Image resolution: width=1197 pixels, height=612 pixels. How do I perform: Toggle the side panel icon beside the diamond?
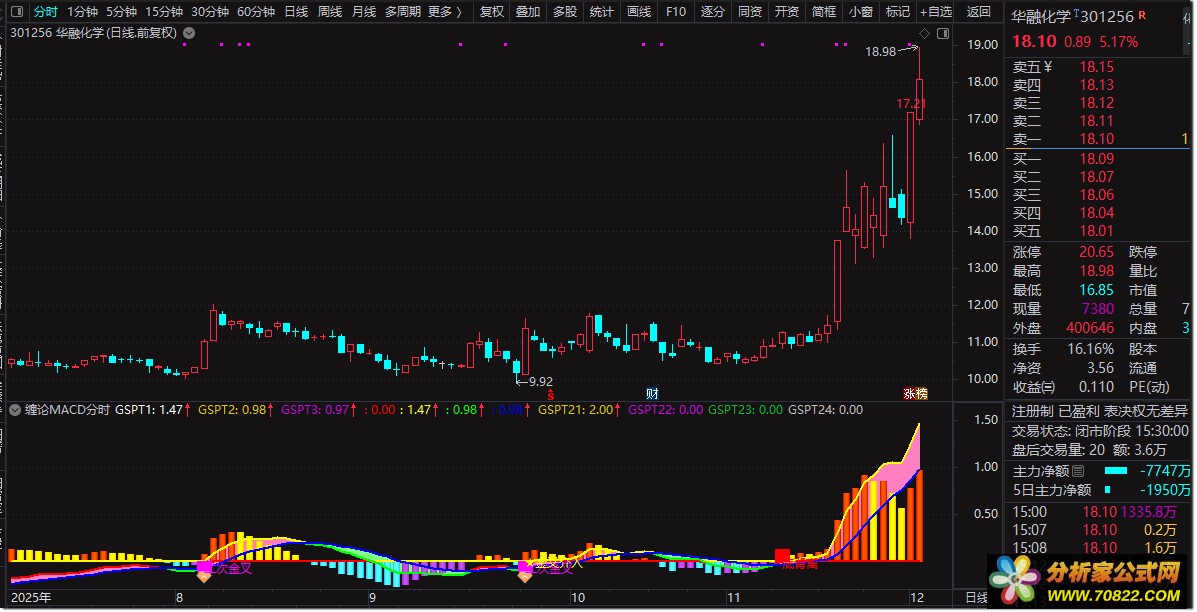click(x=943, y=34)
